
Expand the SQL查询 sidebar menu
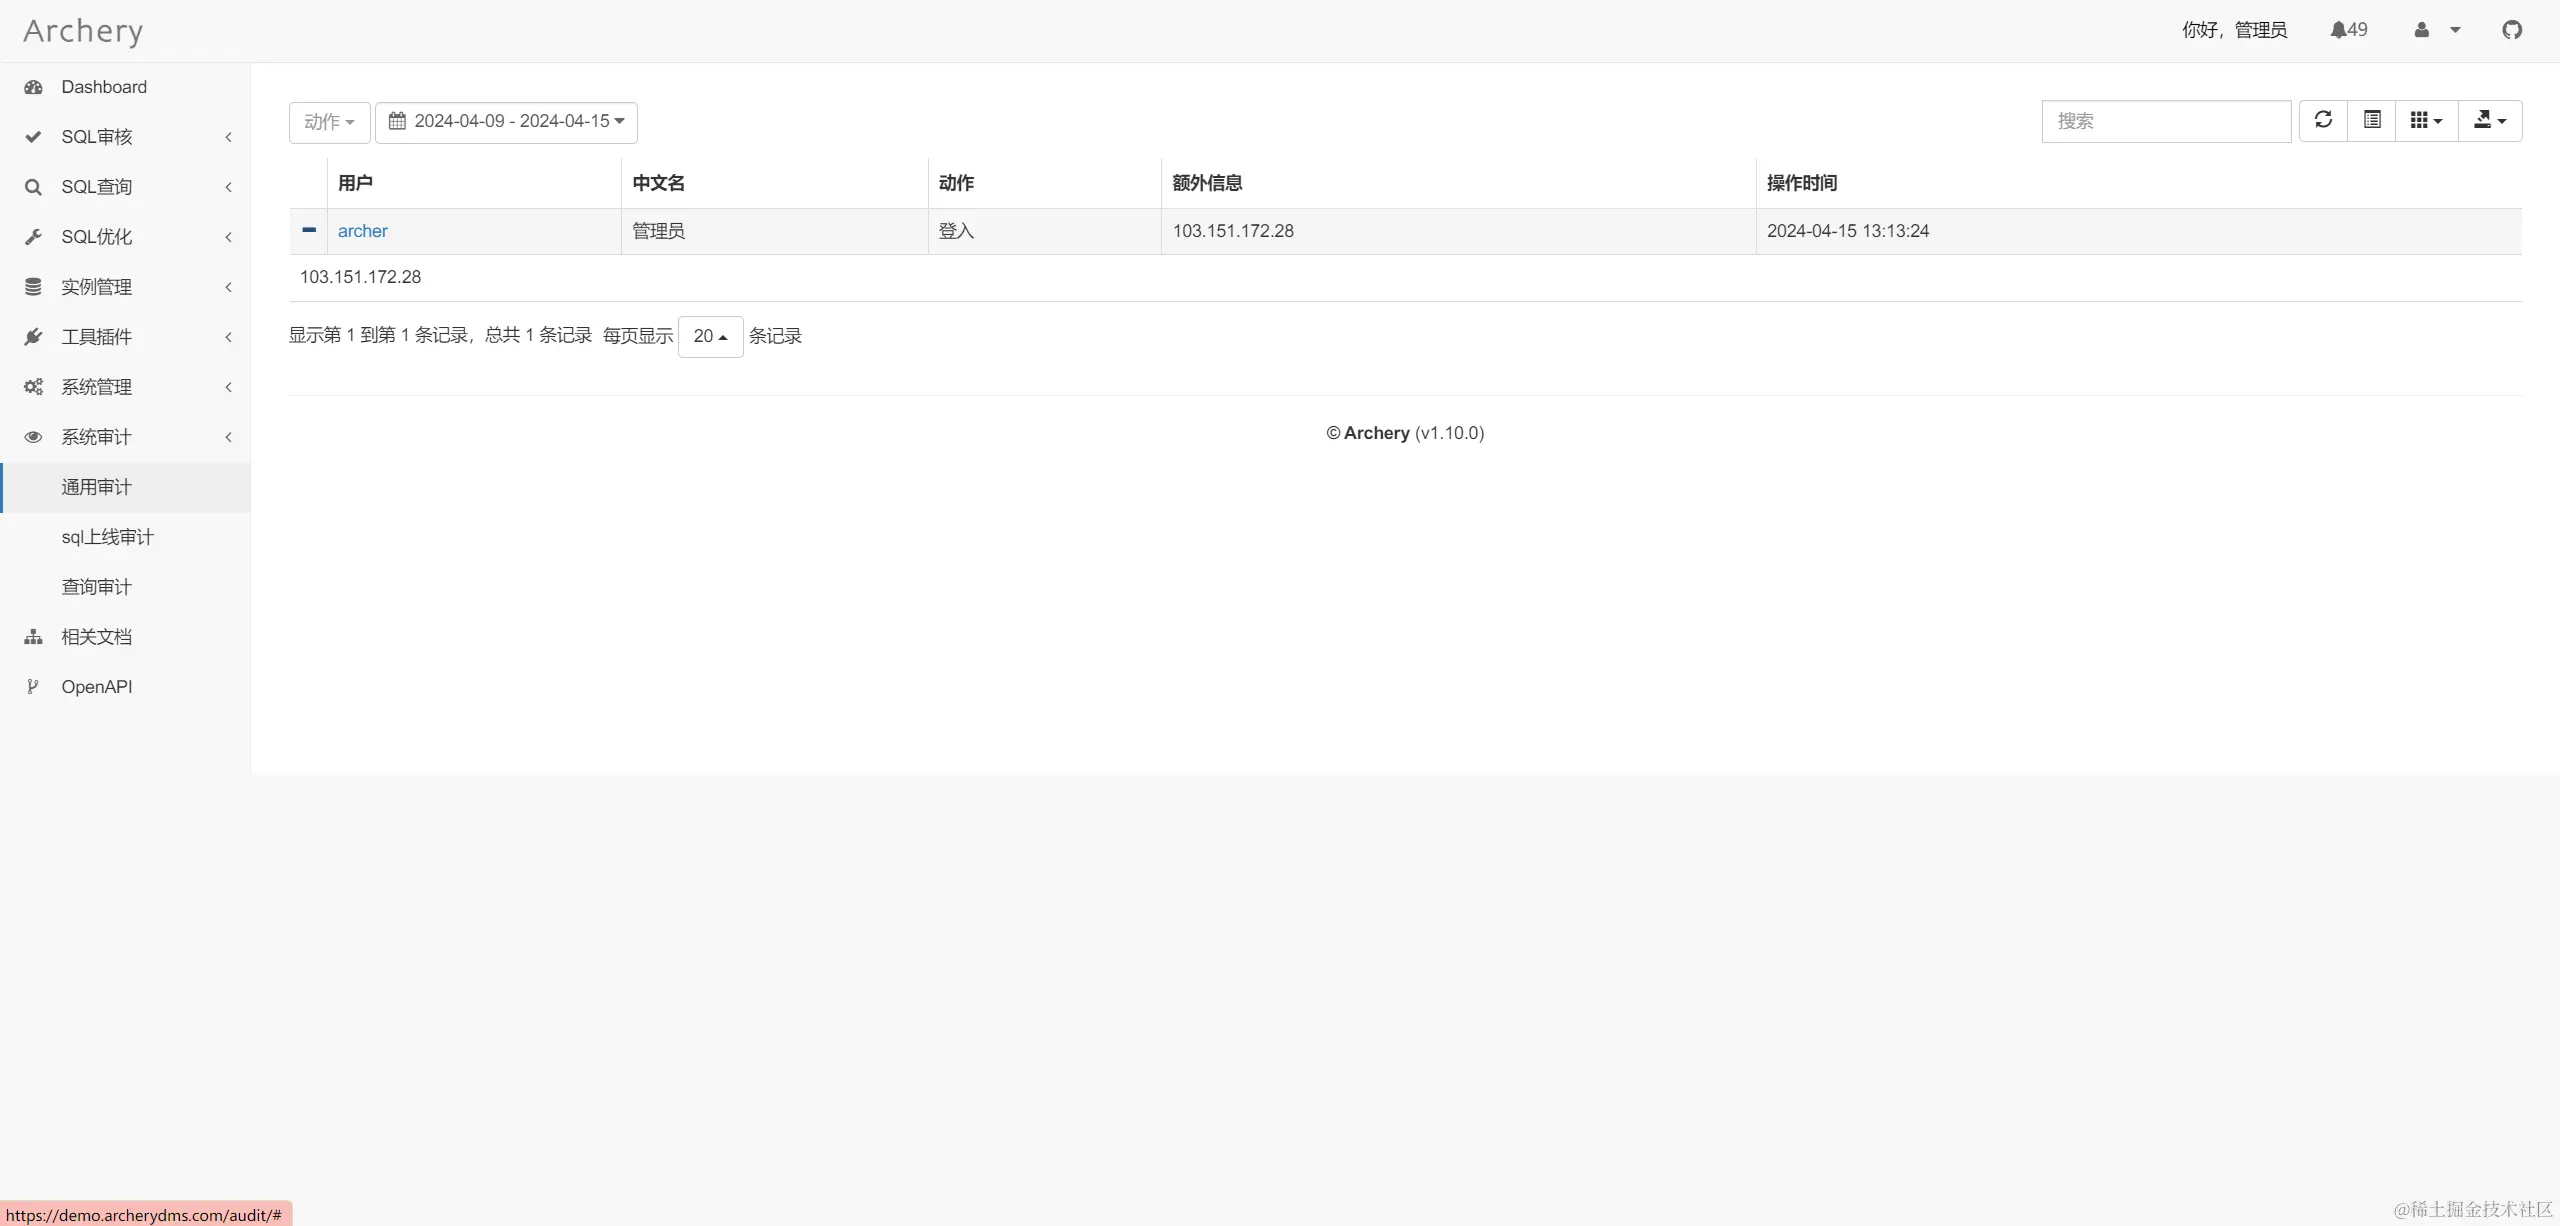click(x=97, y=187)
